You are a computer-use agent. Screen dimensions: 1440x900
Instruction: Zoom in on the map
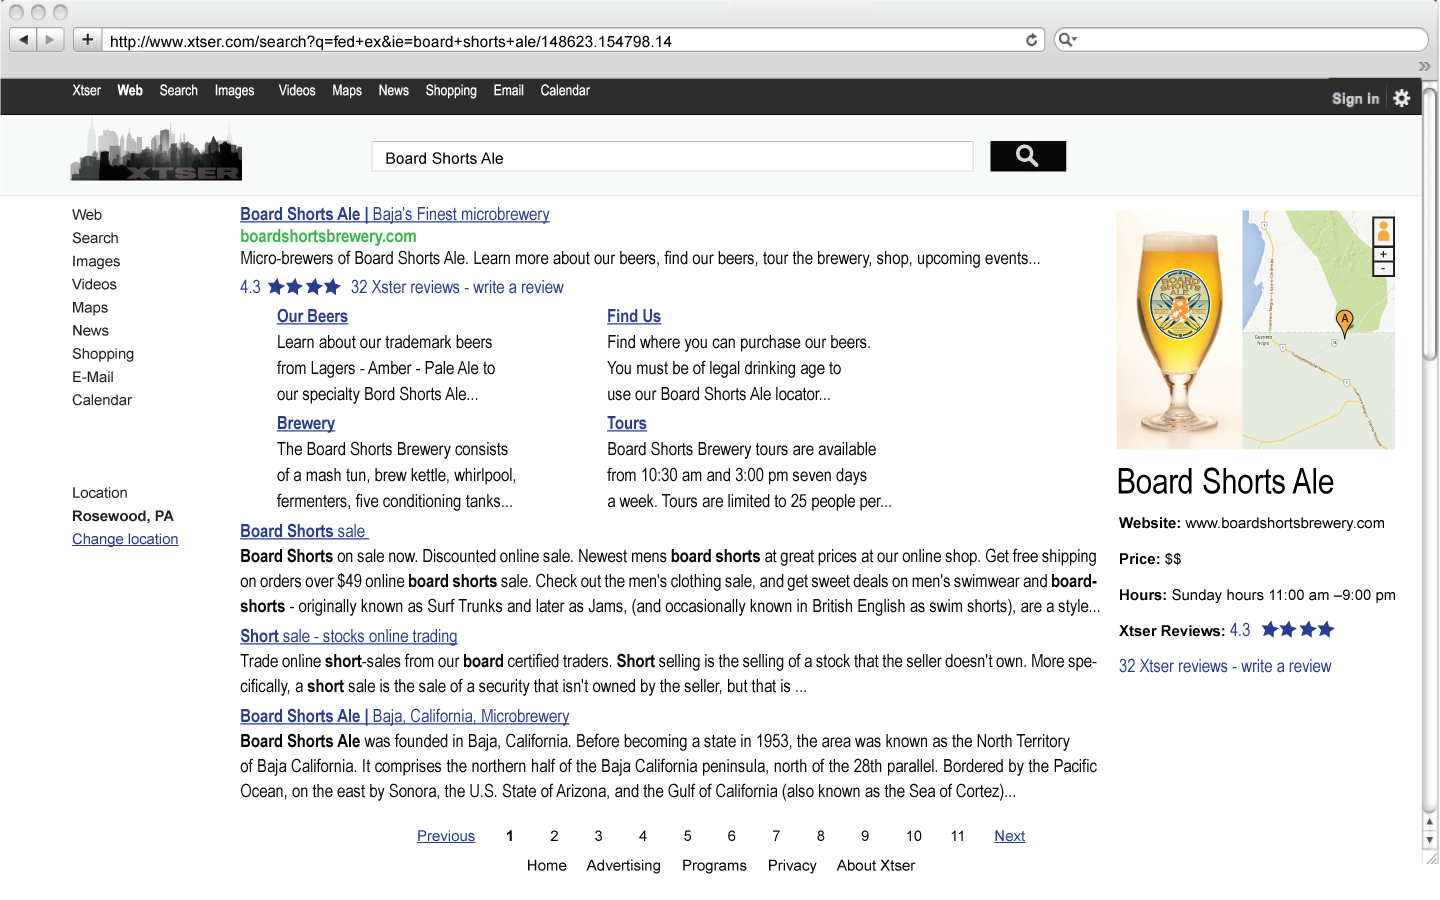1383,255
